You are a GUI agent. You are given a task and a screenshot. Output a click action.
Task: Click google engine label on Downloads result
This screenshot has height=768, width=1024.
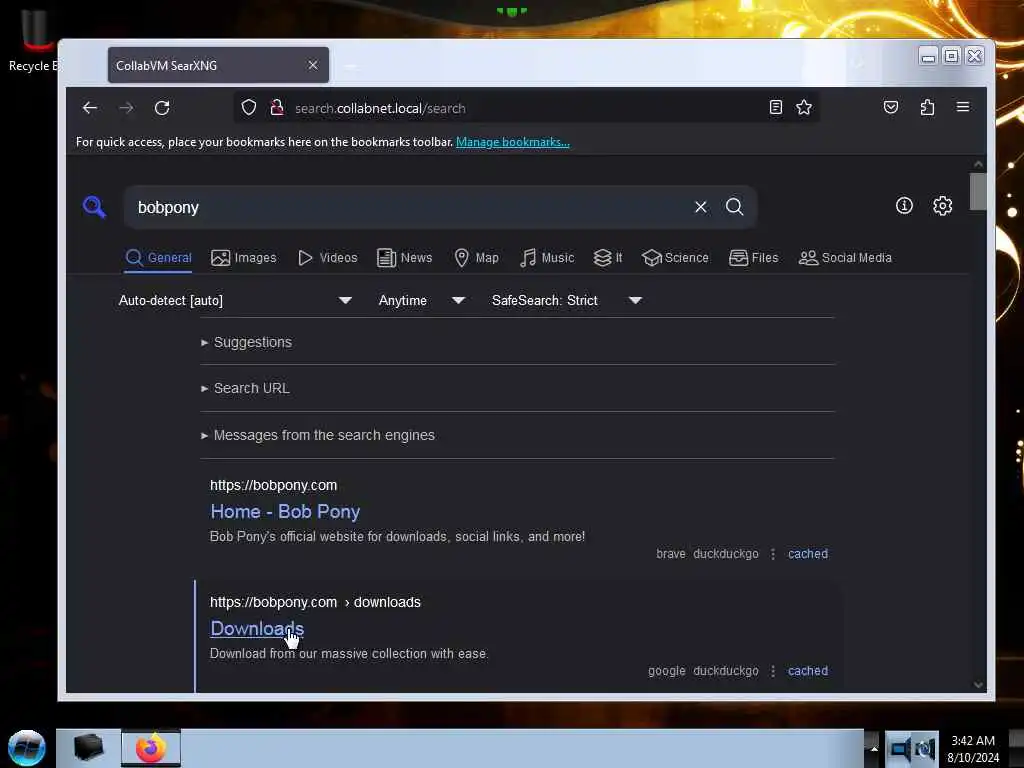(x=667, y=671)
